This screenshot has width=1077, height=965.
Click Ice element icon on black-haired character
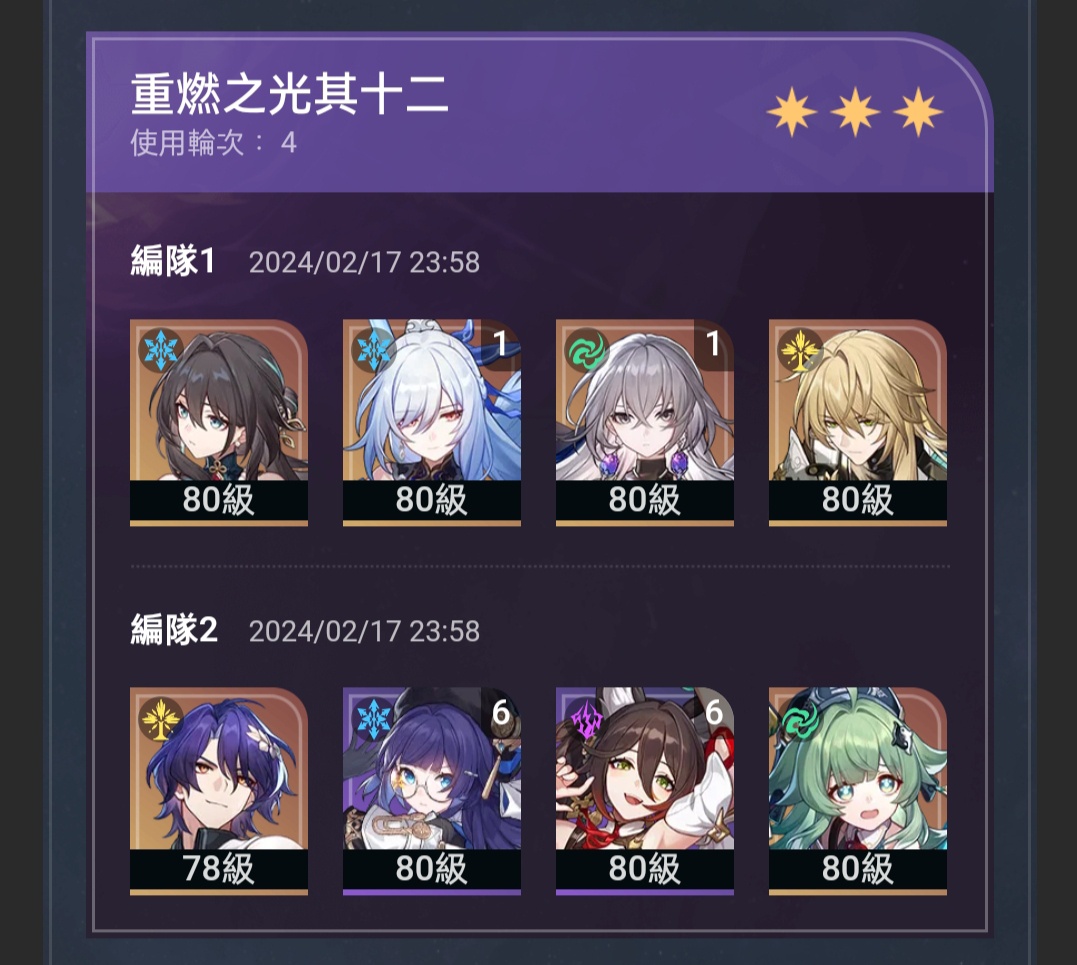point(159,350)
